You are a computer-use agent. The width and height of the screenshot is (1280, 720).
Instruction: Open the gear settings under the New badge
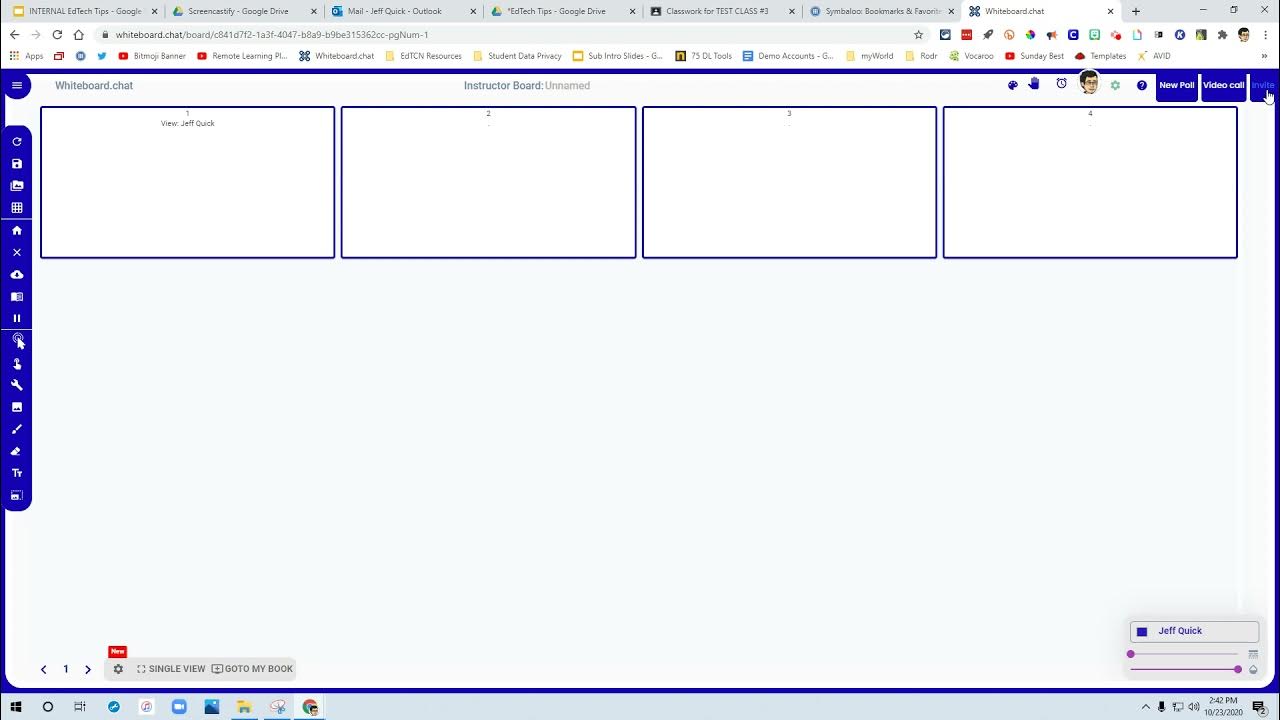(x=118, y=669)
